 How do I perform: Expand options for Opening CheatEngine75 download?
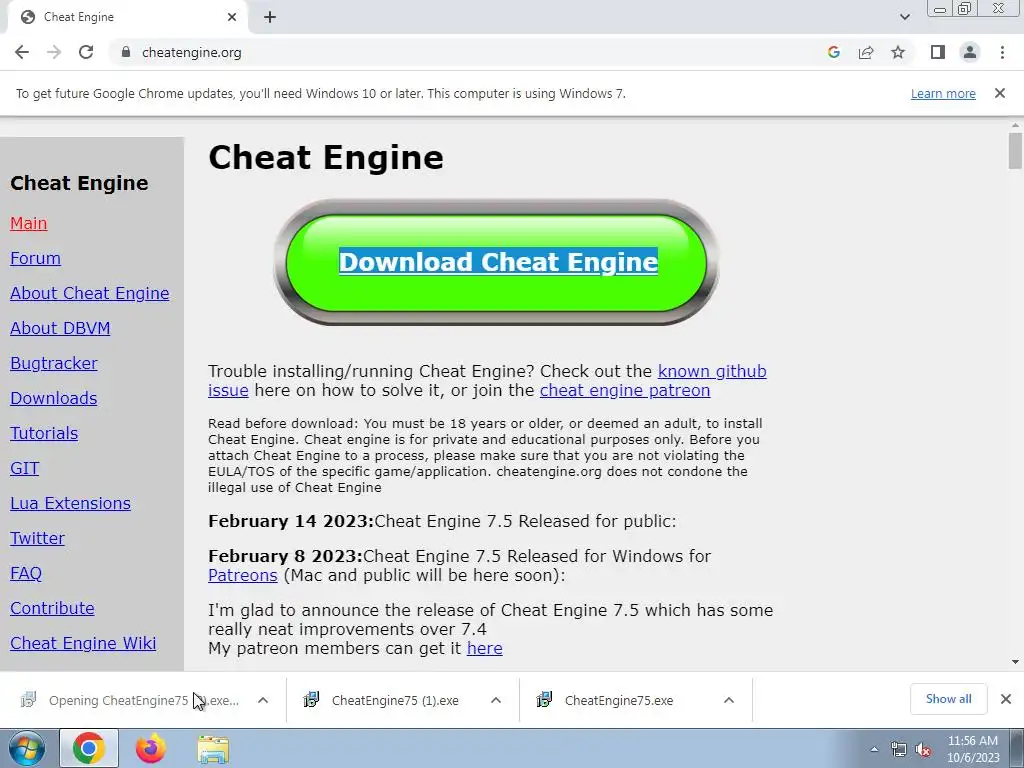(263, 700)
